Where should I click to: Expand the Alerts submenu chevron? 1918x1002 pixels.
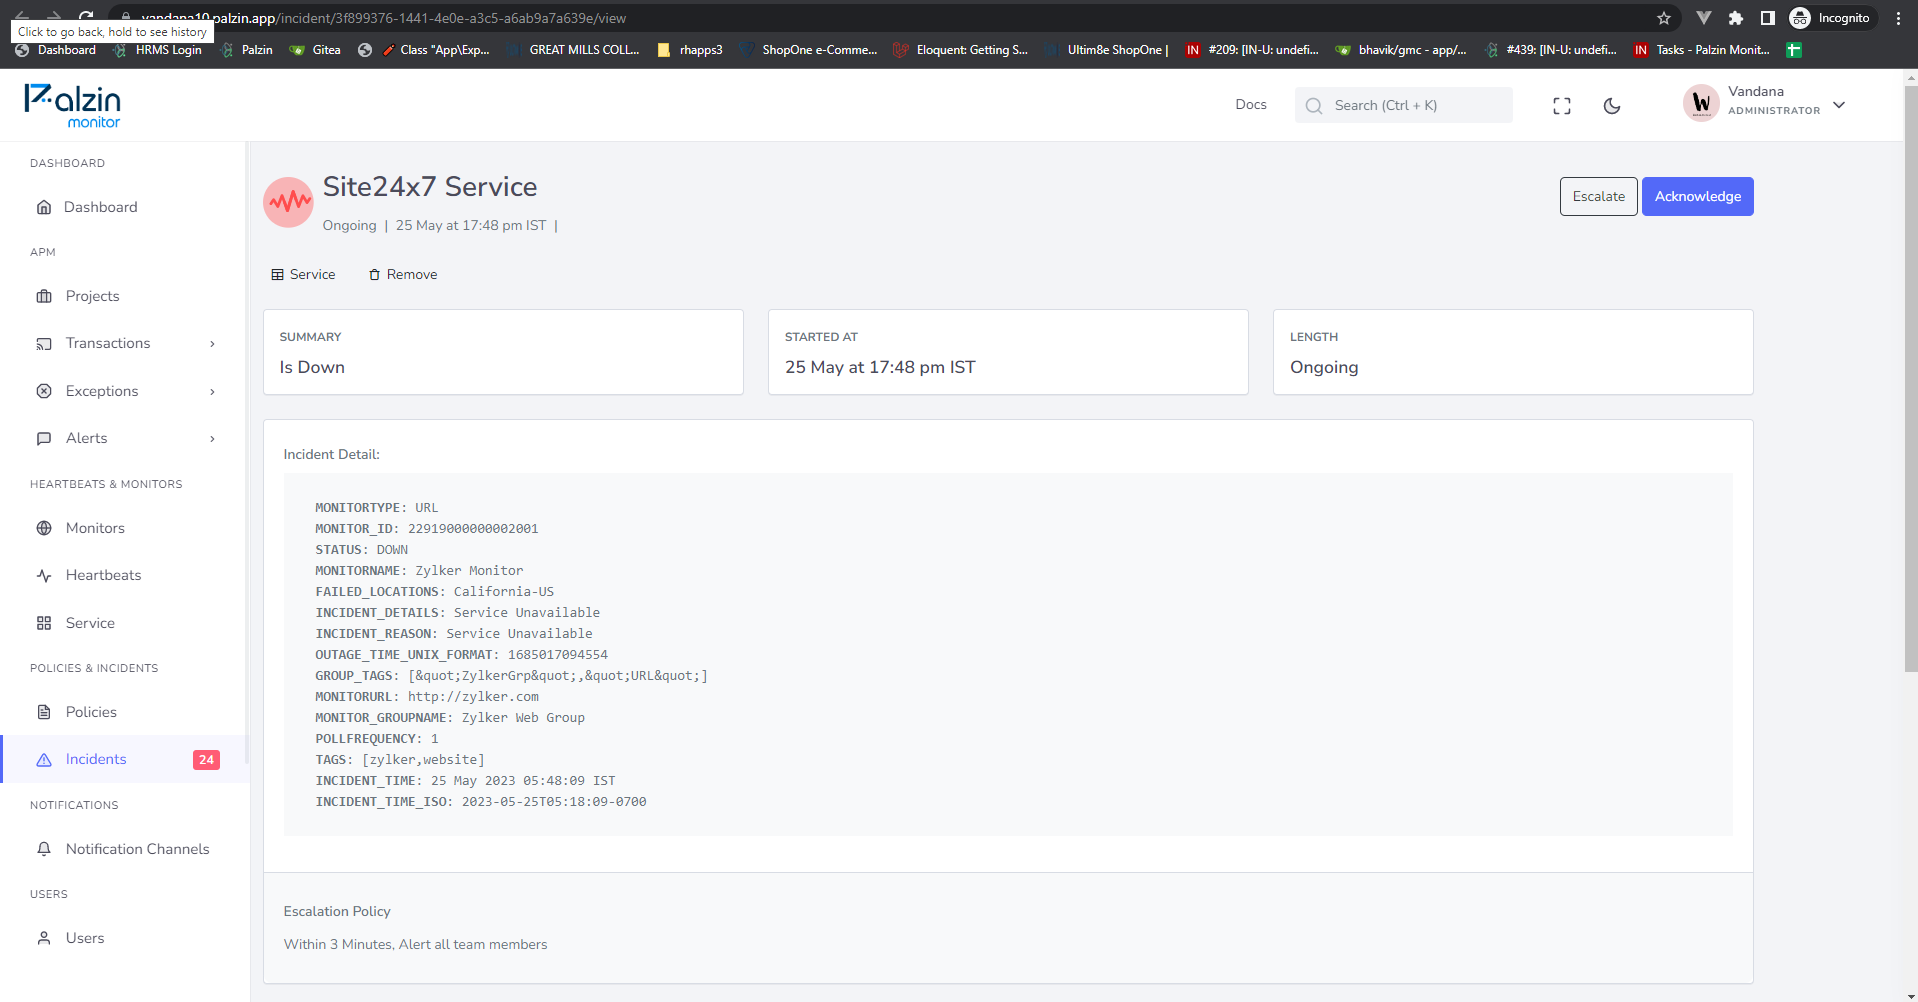pyautogui.click(x=212, y=439)
